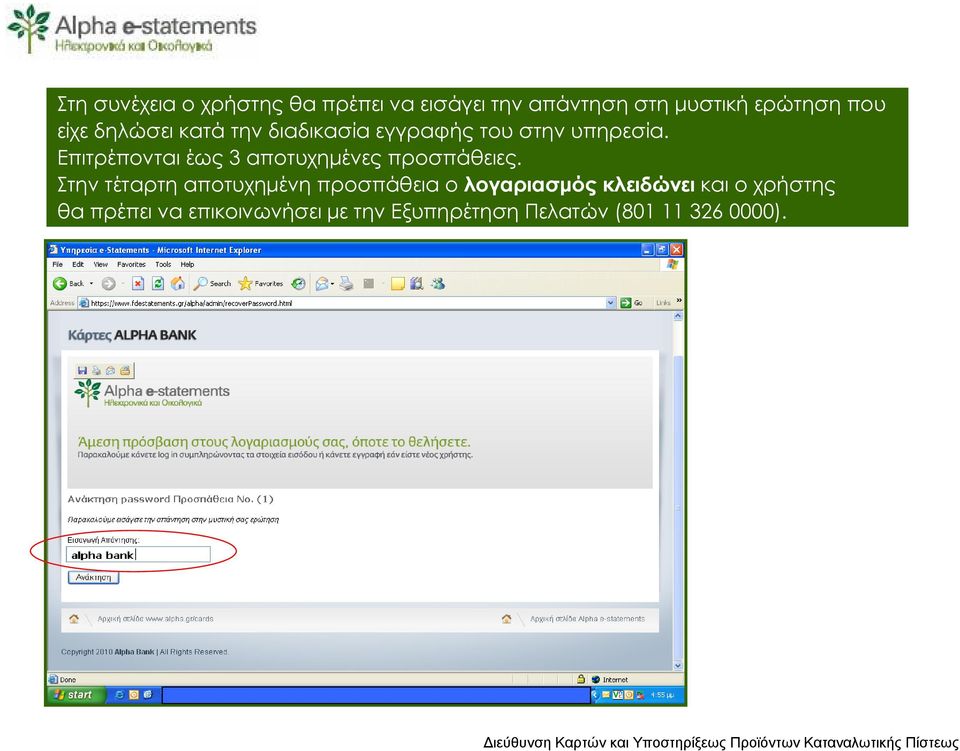This screenshot has width=960, height=751.
Task: Refresh the page with the green arrows icon
Action: pyautogui.click(x=158, y=283)
